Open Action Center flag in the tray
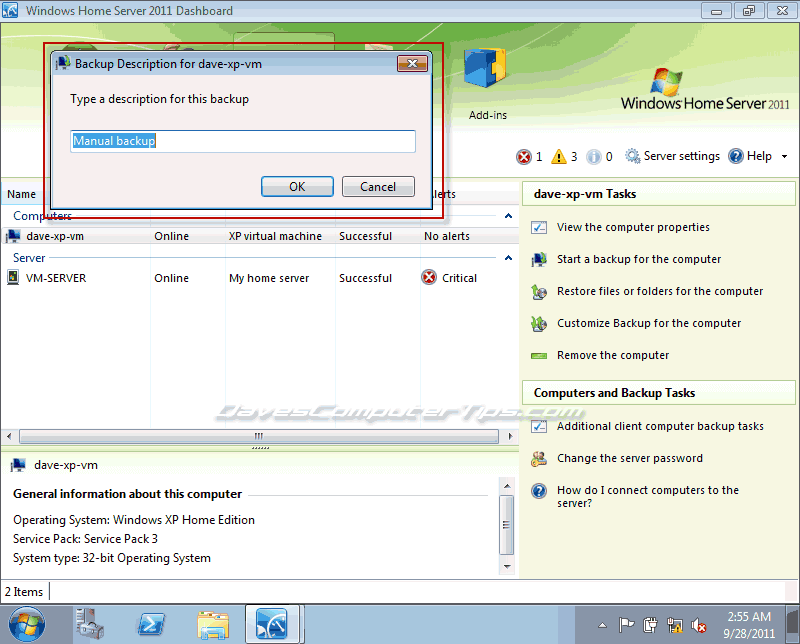 pos(627,625)
